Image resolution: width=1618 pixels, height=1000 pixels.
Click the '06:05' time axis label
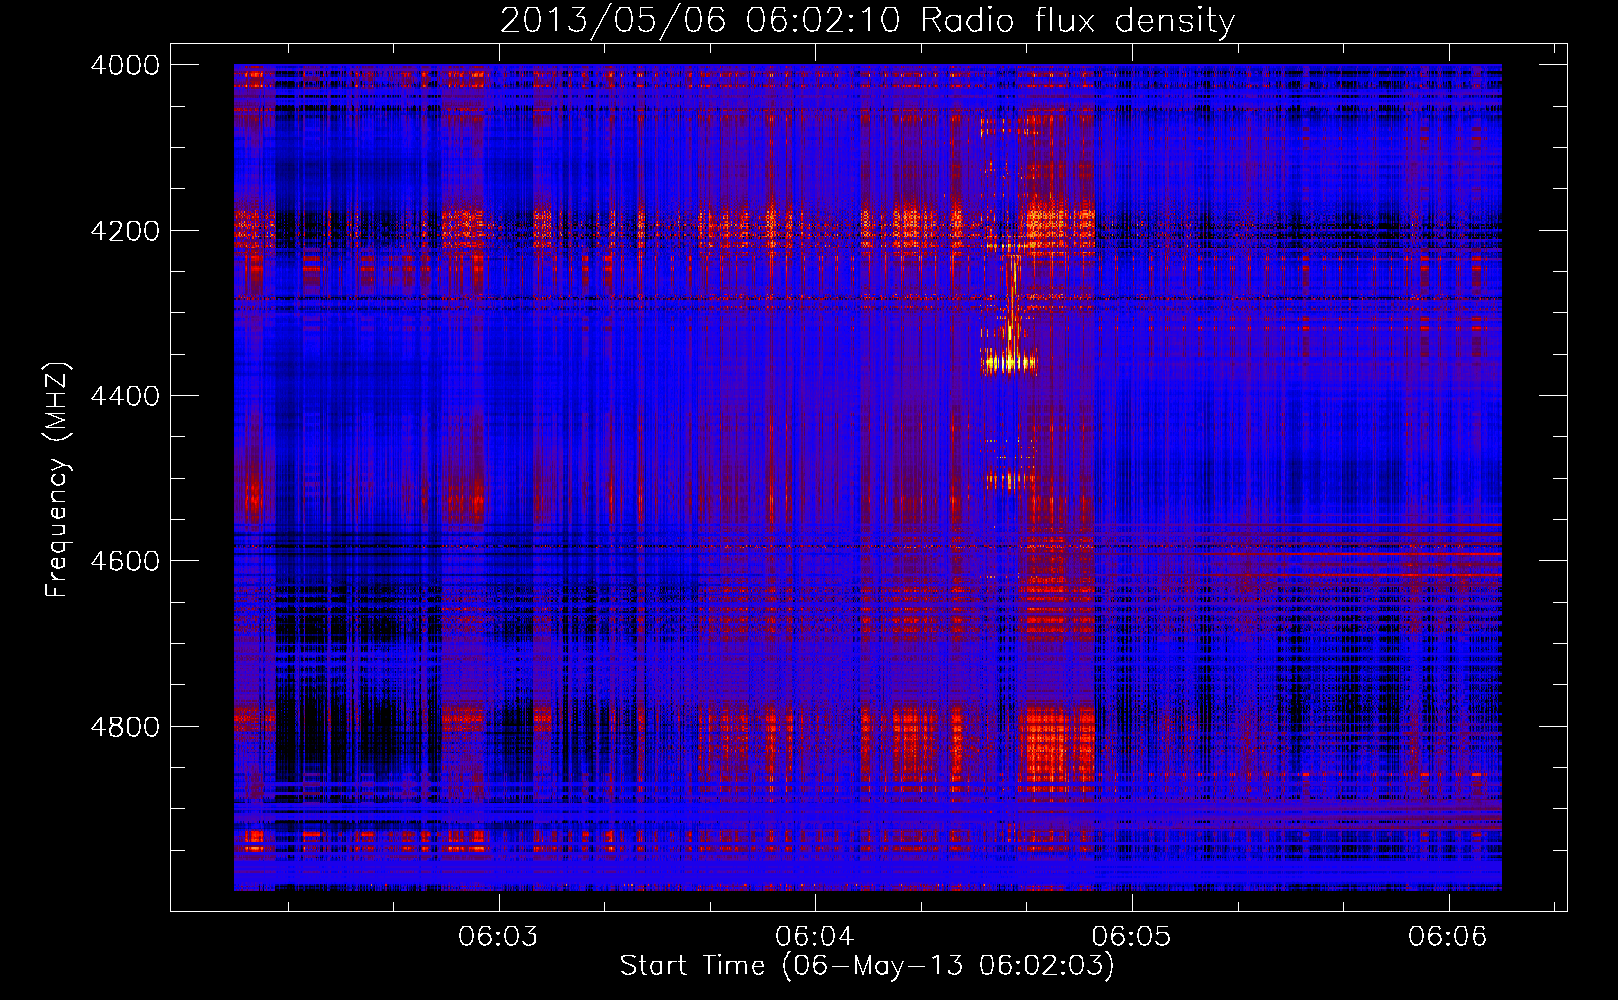(x=1131, y=936)
